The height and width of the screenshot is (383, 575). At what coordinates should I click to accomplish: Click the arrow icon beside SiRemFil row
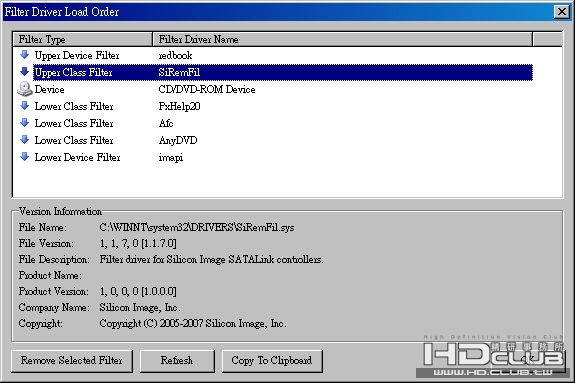(25, 72)
